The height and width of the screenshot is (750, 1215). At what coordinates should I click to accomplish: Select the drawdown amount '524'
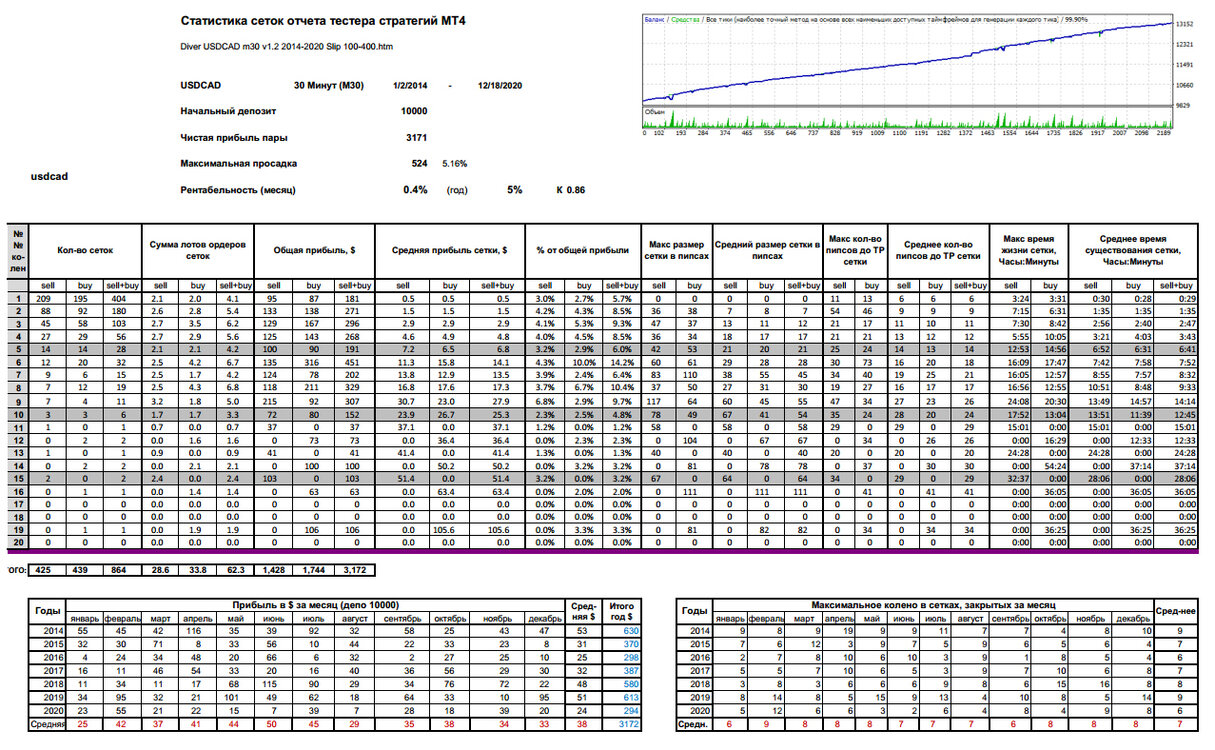tap(420, 163)
